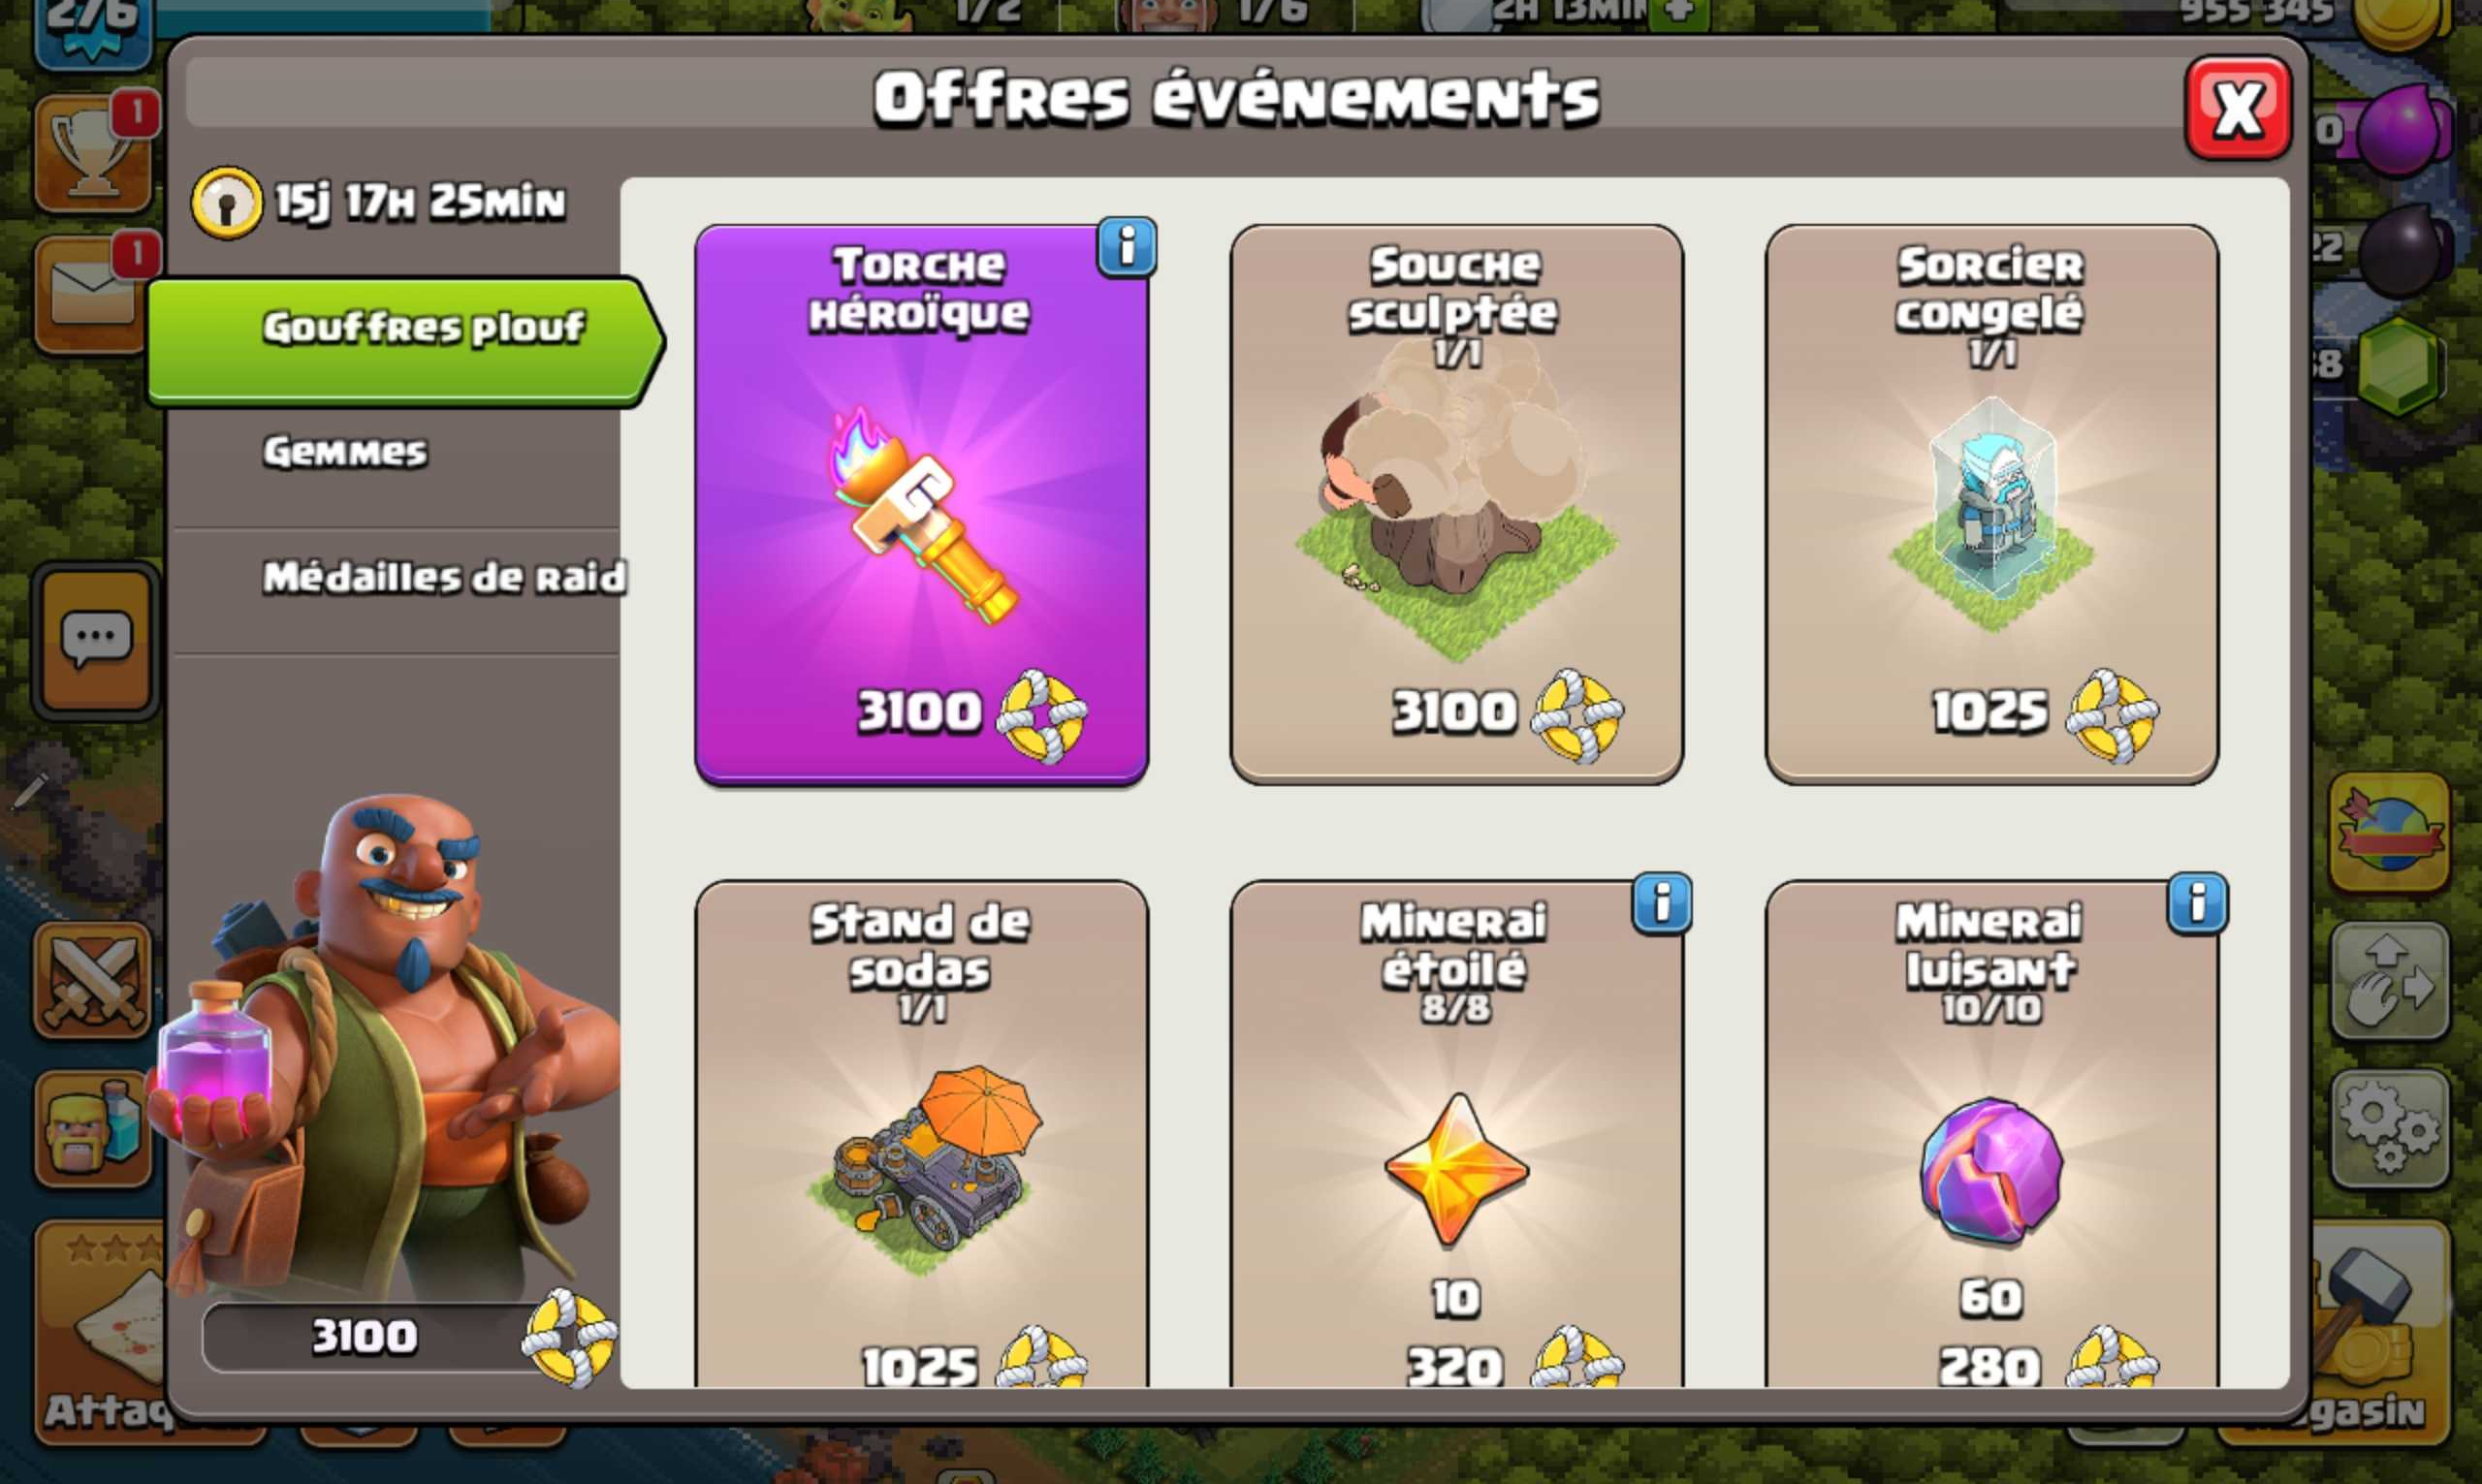Viewport: 2482px width, 1484px height.
Task: Open the settings gears icon
Action: (2390, 1127)
